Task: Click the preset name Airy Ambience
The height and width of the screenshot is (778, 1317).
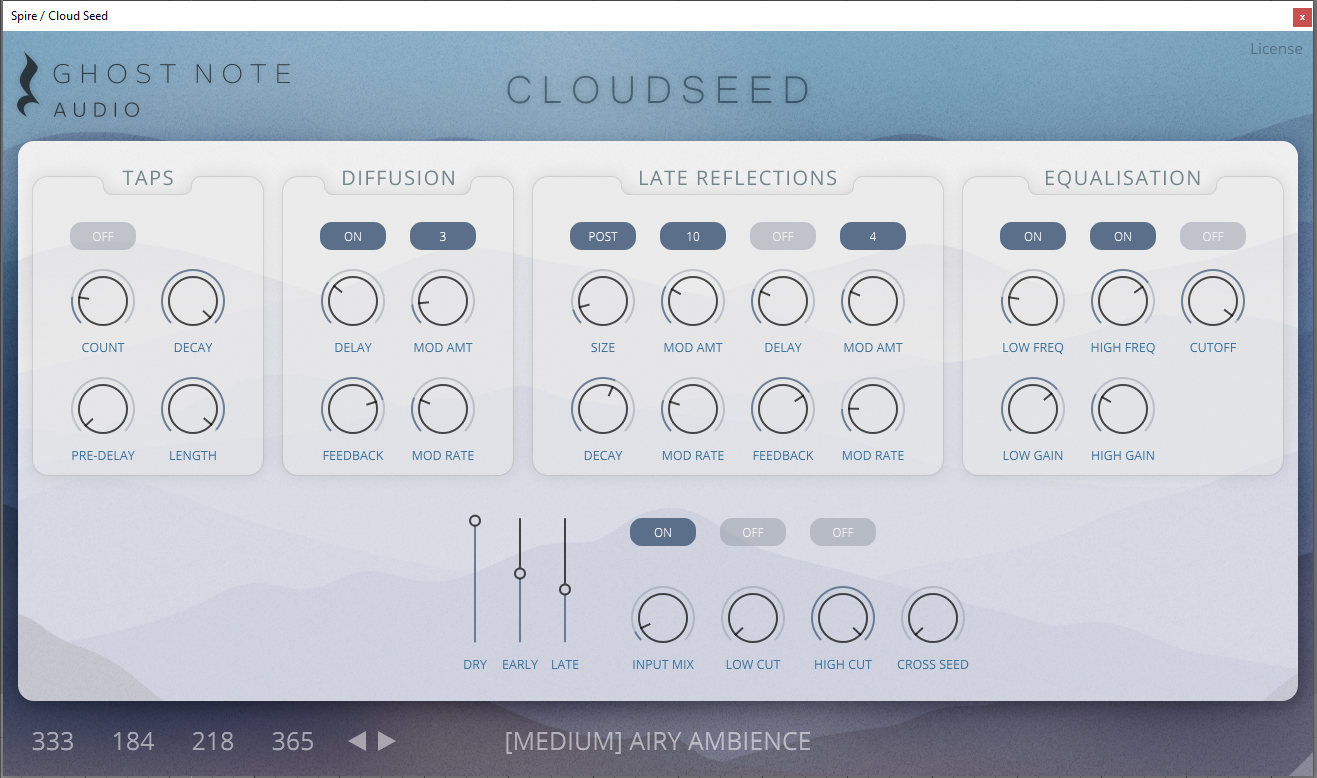Action: coord(658,742)
